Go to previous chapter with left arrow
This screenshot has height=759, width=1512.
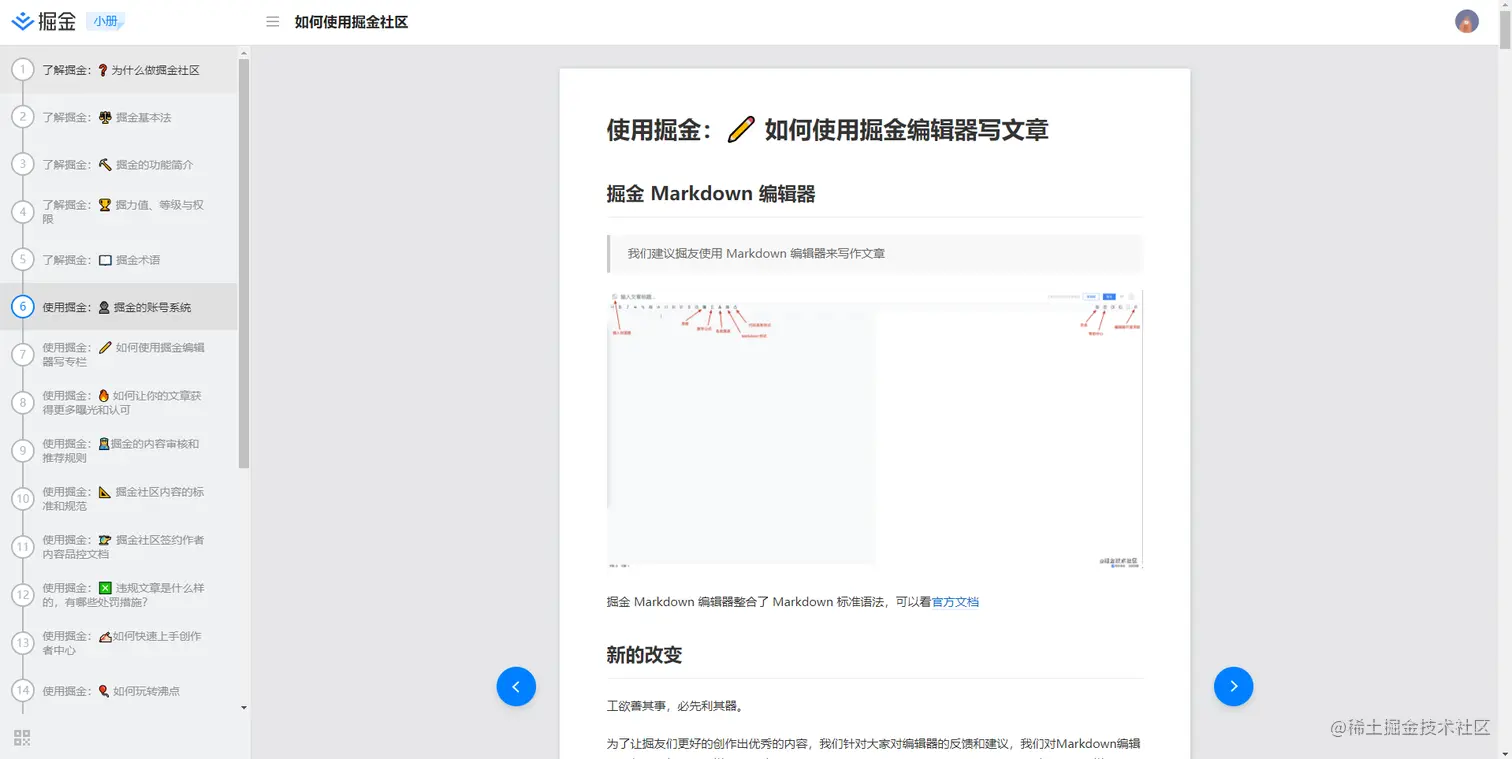[x=516, y=686]
